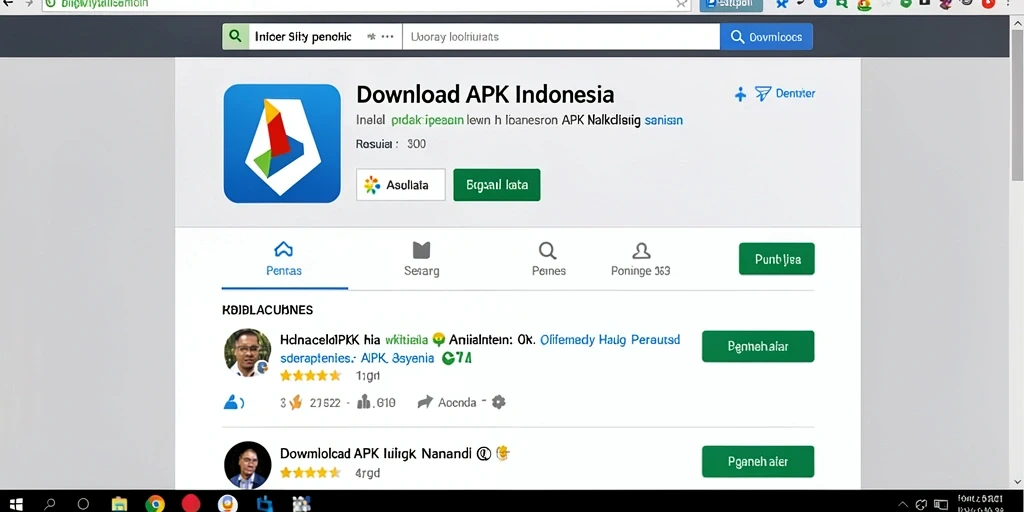Click the blue thumbs icon under first review
This screenshot has width=1024, height=512.
pos(233,402)
